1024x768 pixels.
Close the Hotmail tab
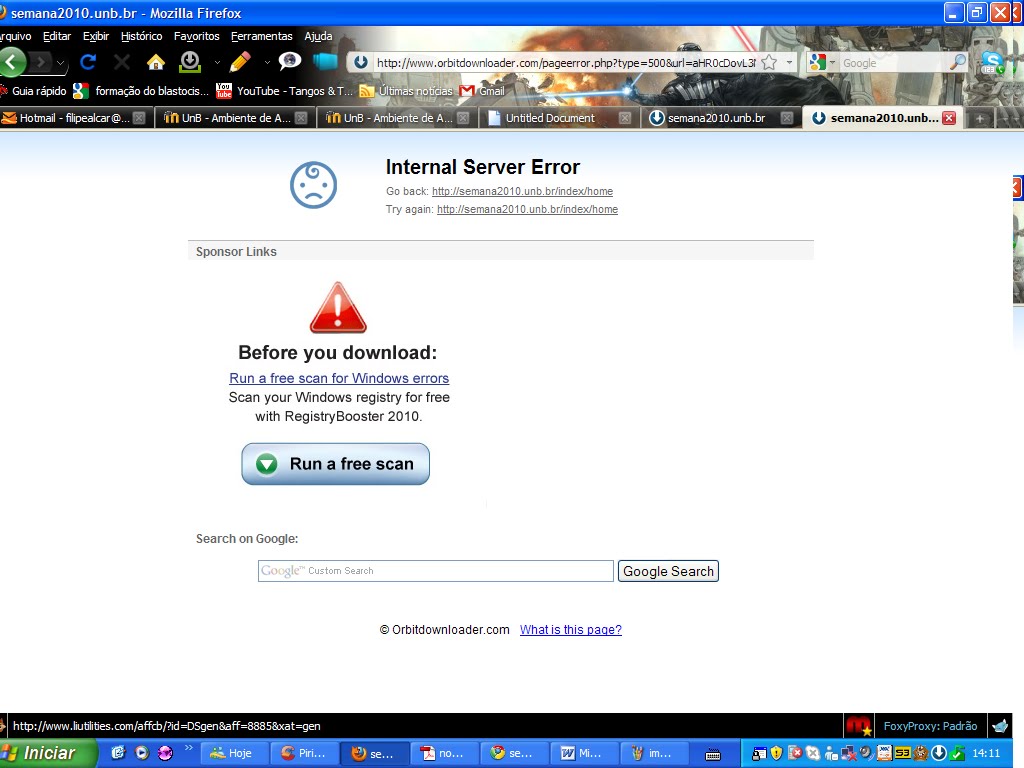tap(138, 118)
